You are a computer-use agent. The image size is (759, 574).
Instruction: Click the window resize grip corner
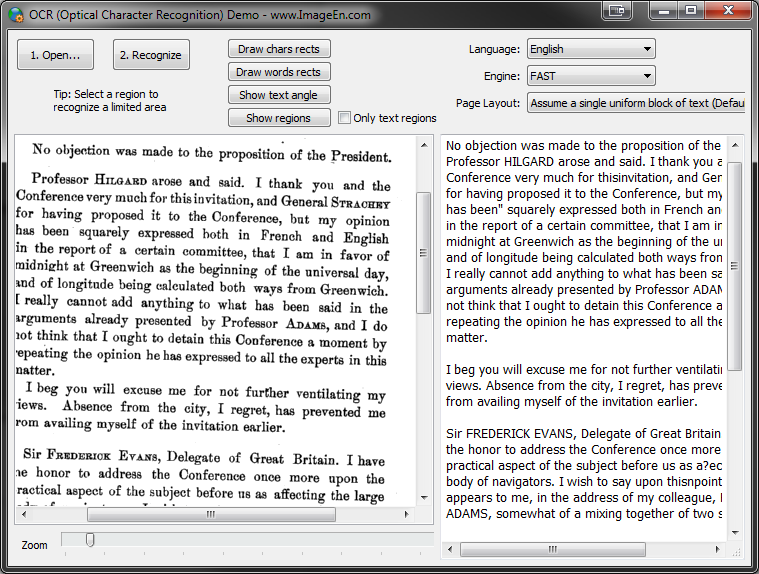737,551
